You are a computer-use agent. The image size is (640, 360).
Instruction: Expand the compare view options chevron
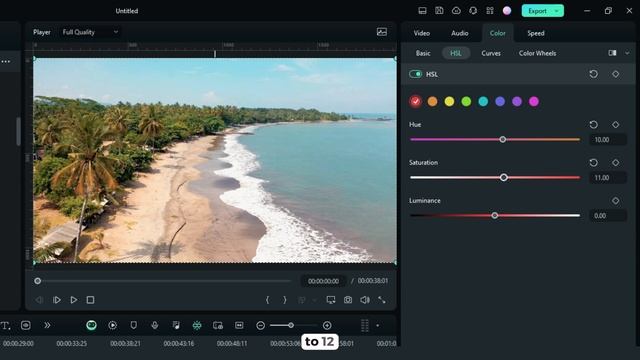tap(627, 53)
